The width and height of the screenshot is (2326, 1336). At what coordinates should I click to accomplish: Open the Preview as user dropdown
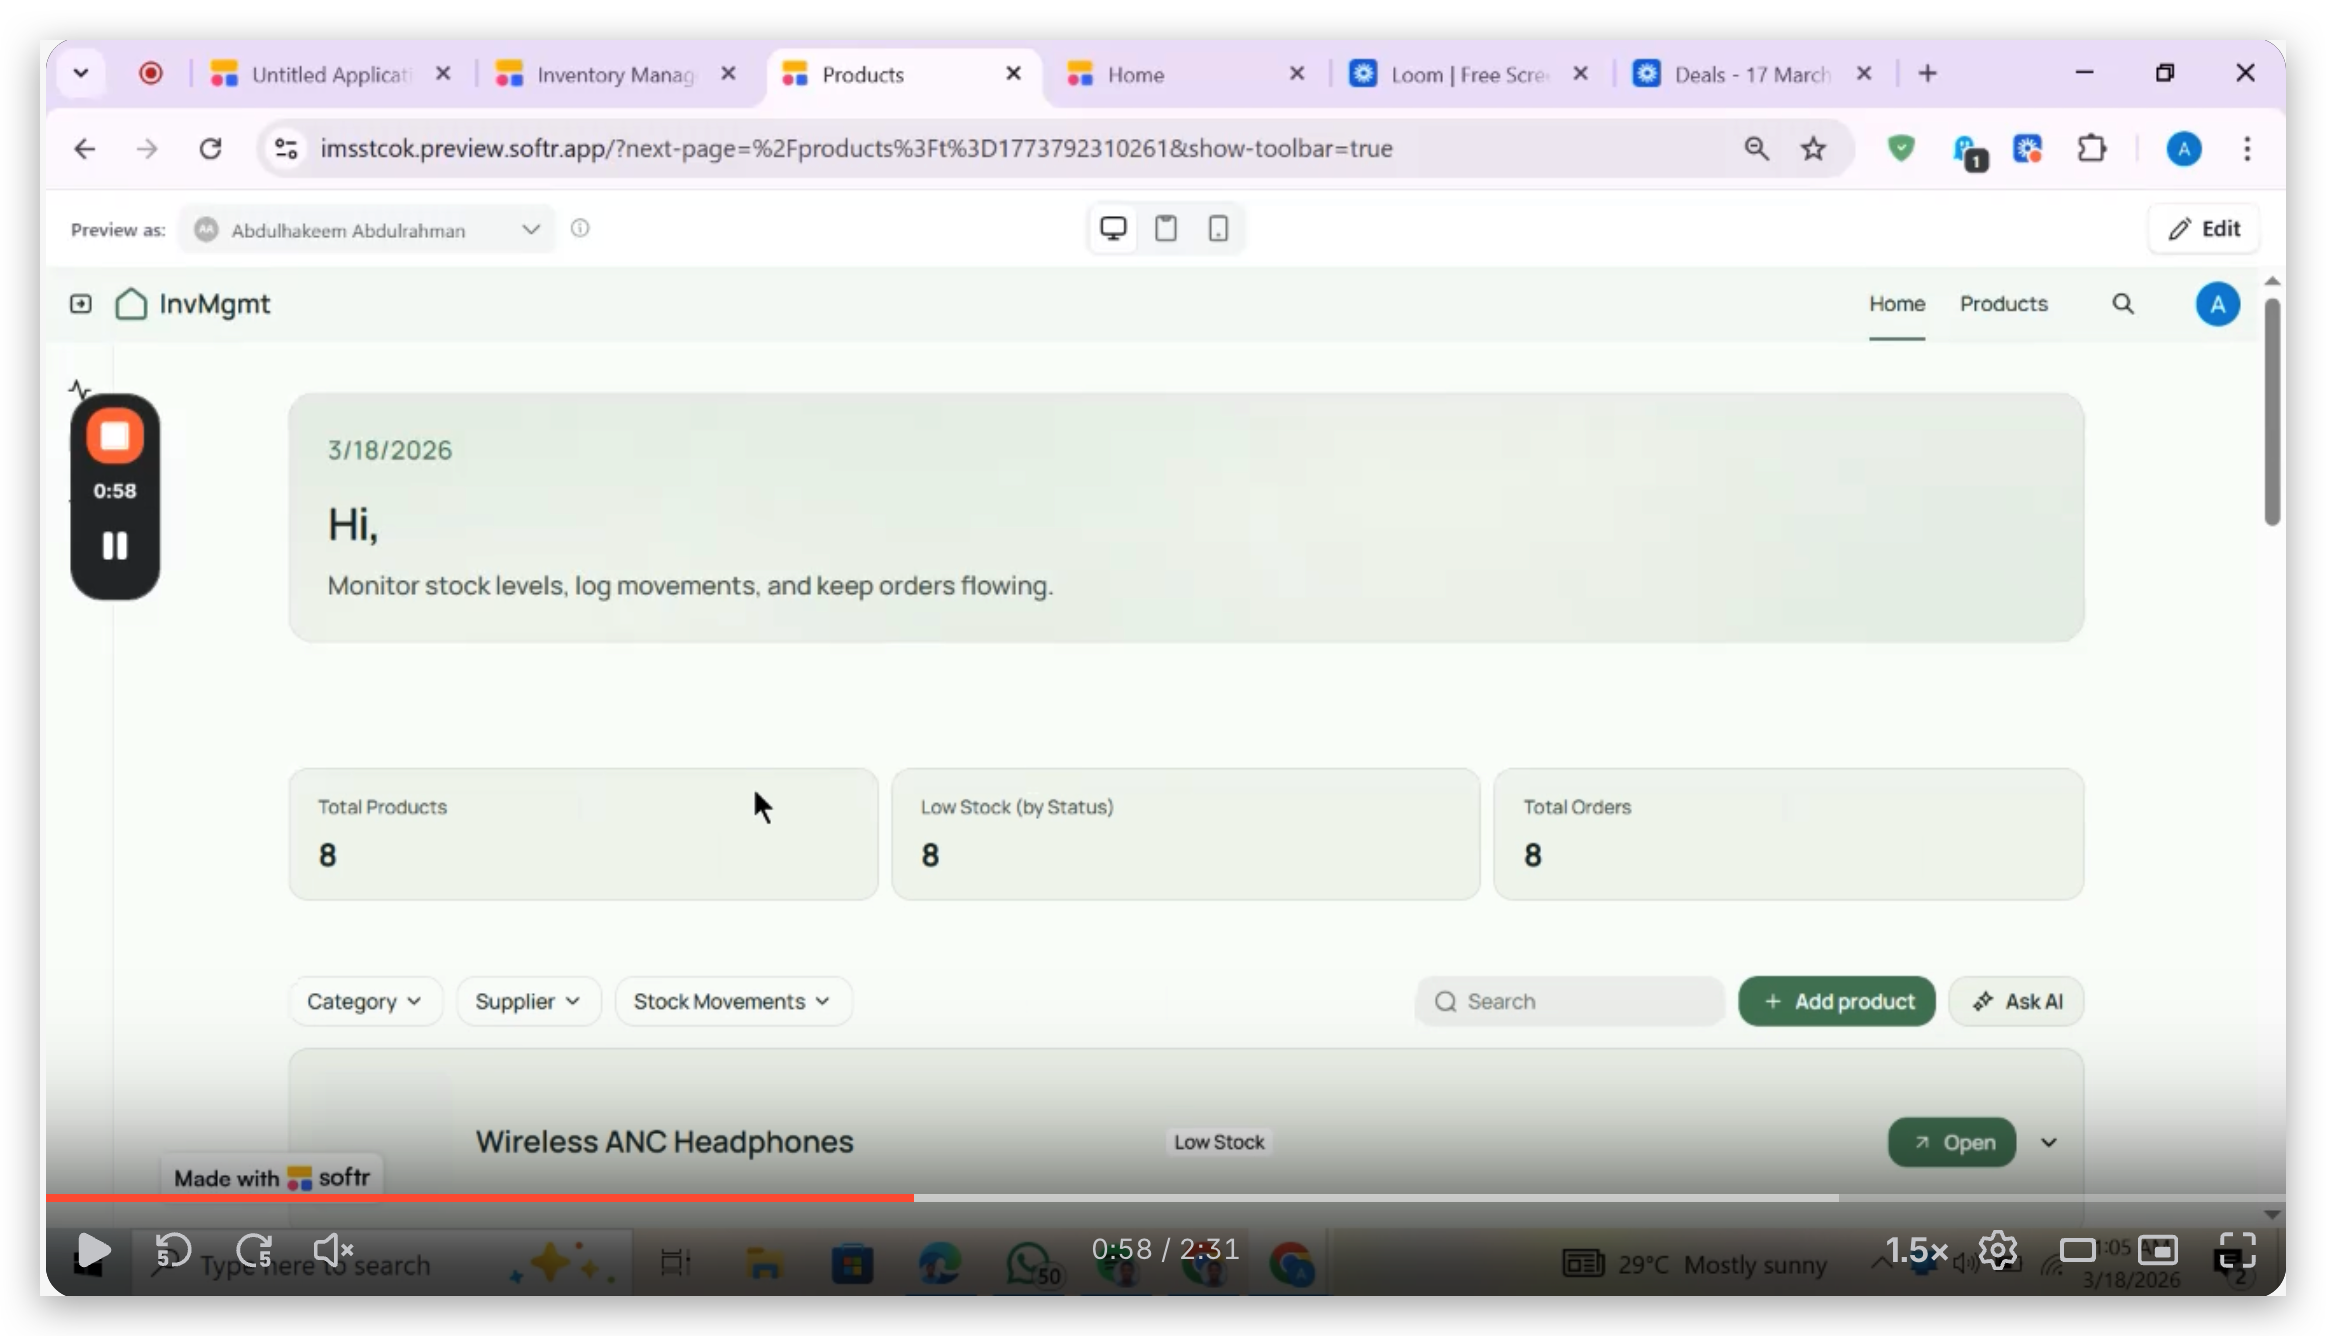click(368, 230)
